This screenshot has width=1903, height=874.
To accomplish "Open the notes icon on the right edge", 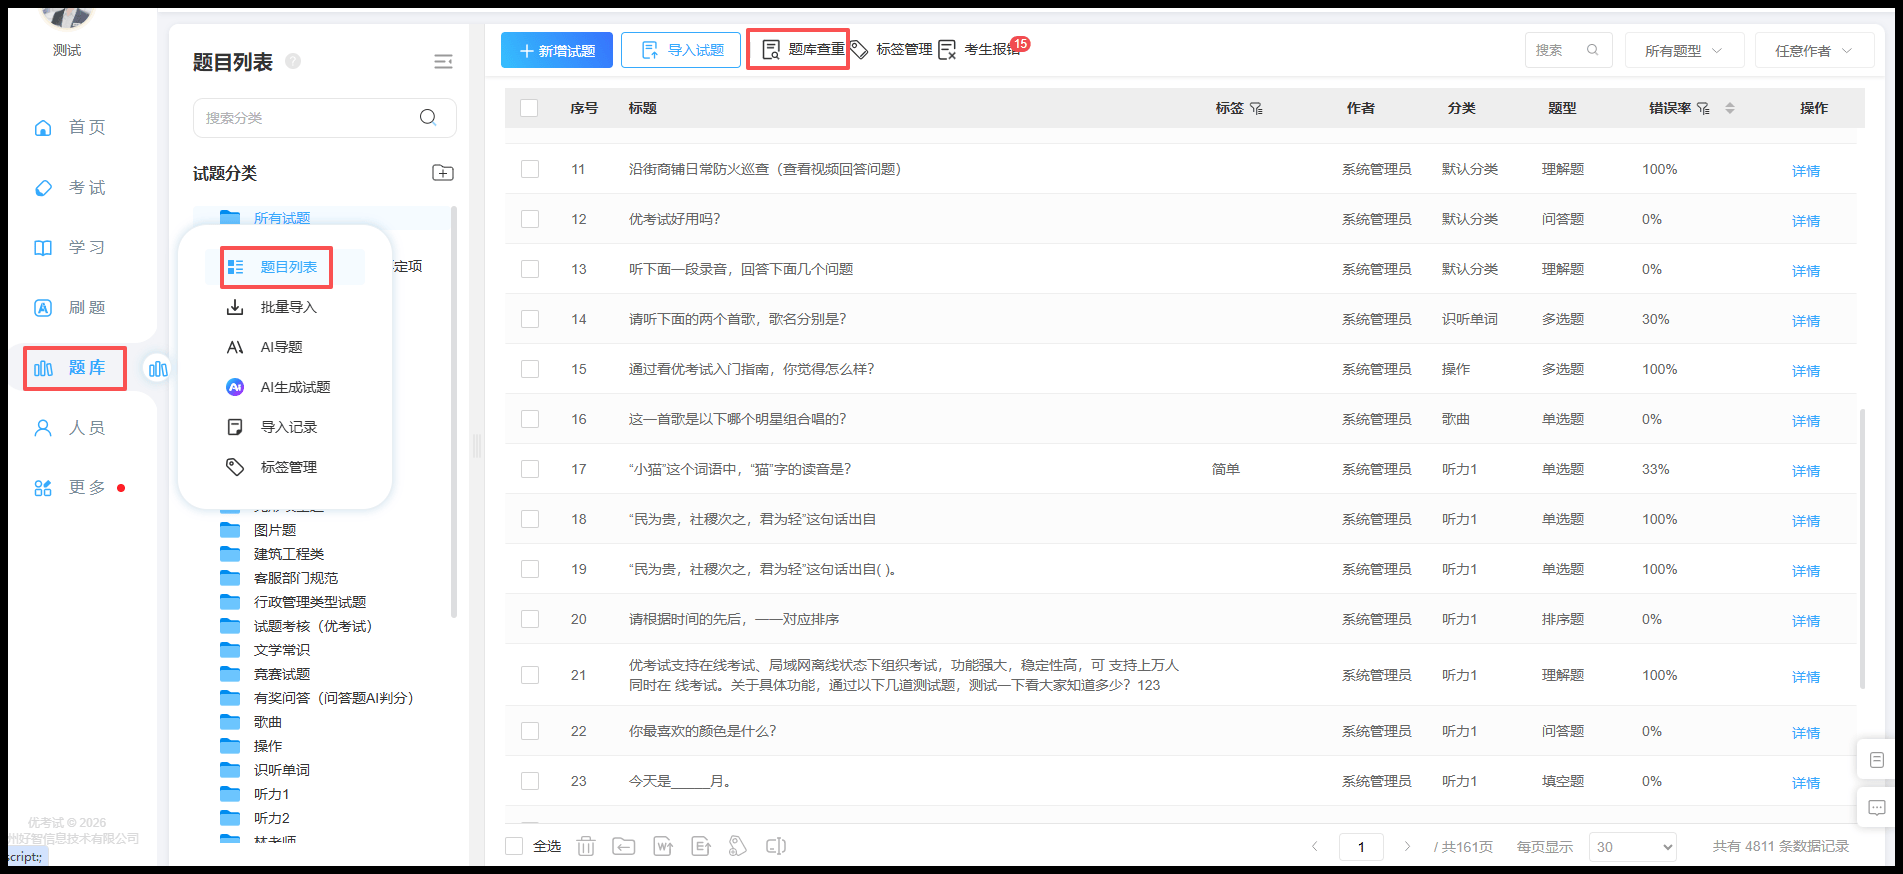I will pyautogui.click(x=1877, y=760).
